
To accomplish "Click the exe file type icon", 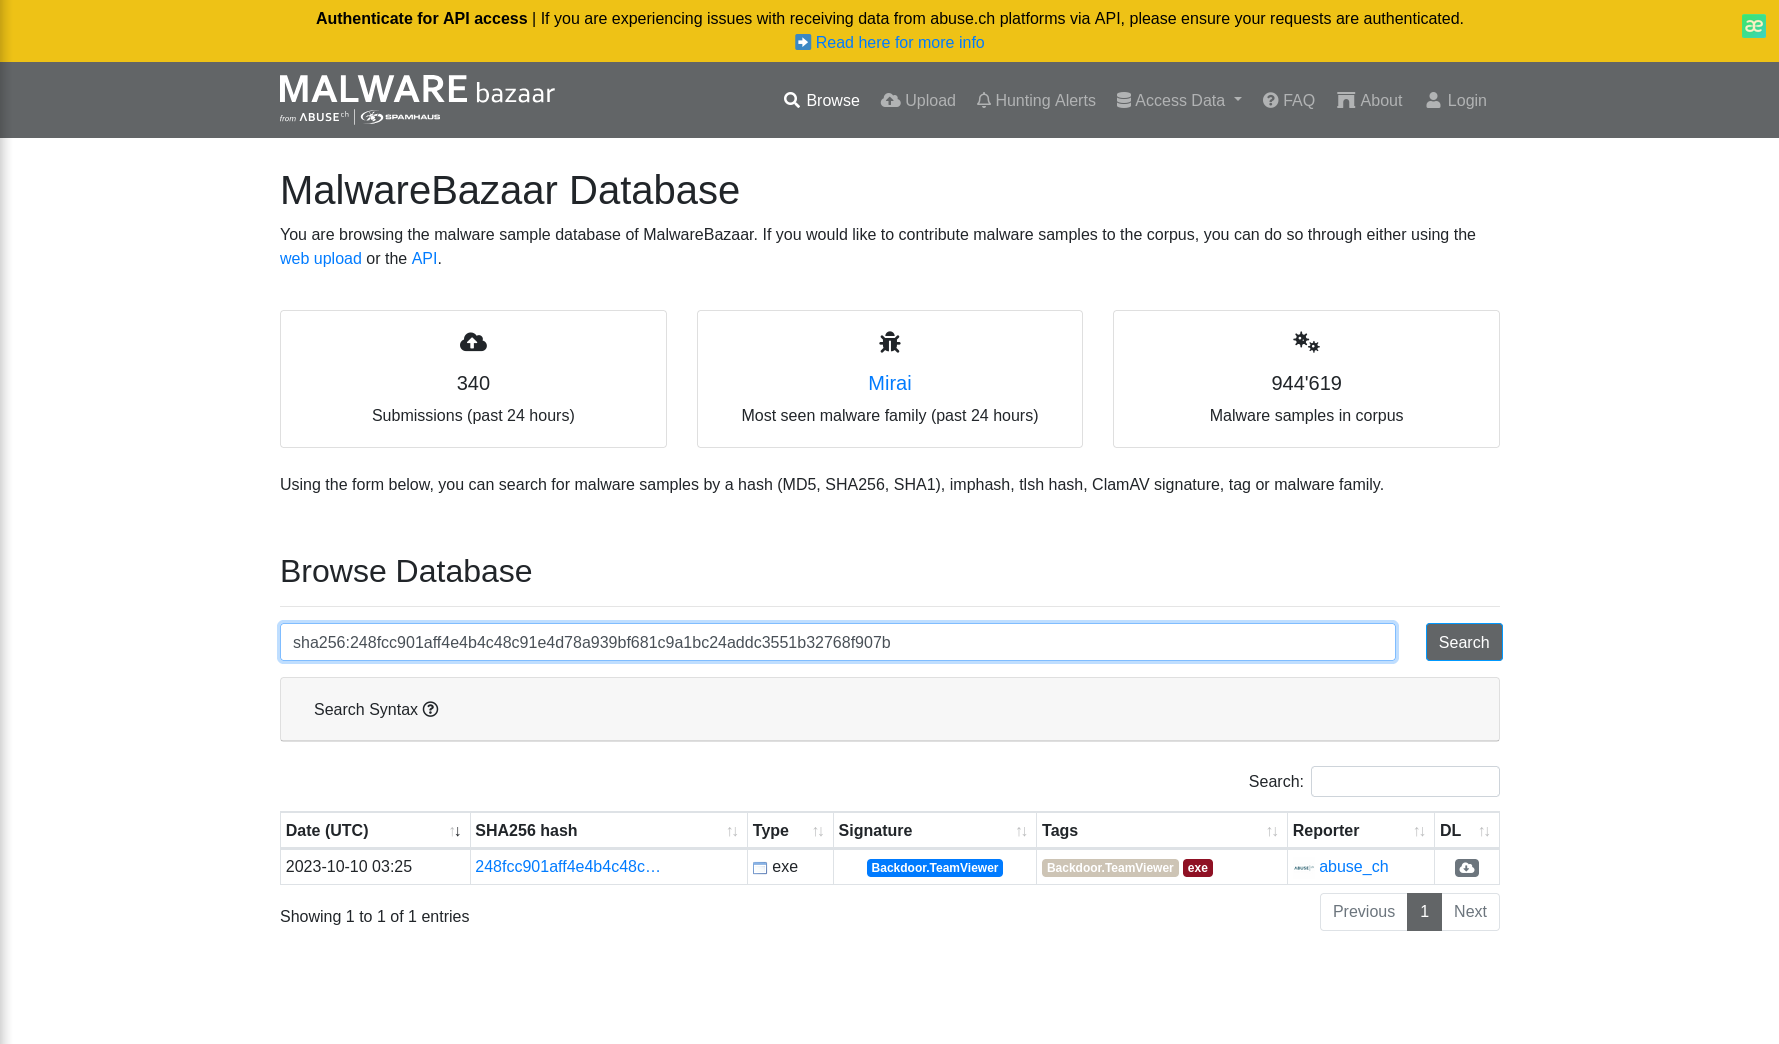I will (760, 868).
